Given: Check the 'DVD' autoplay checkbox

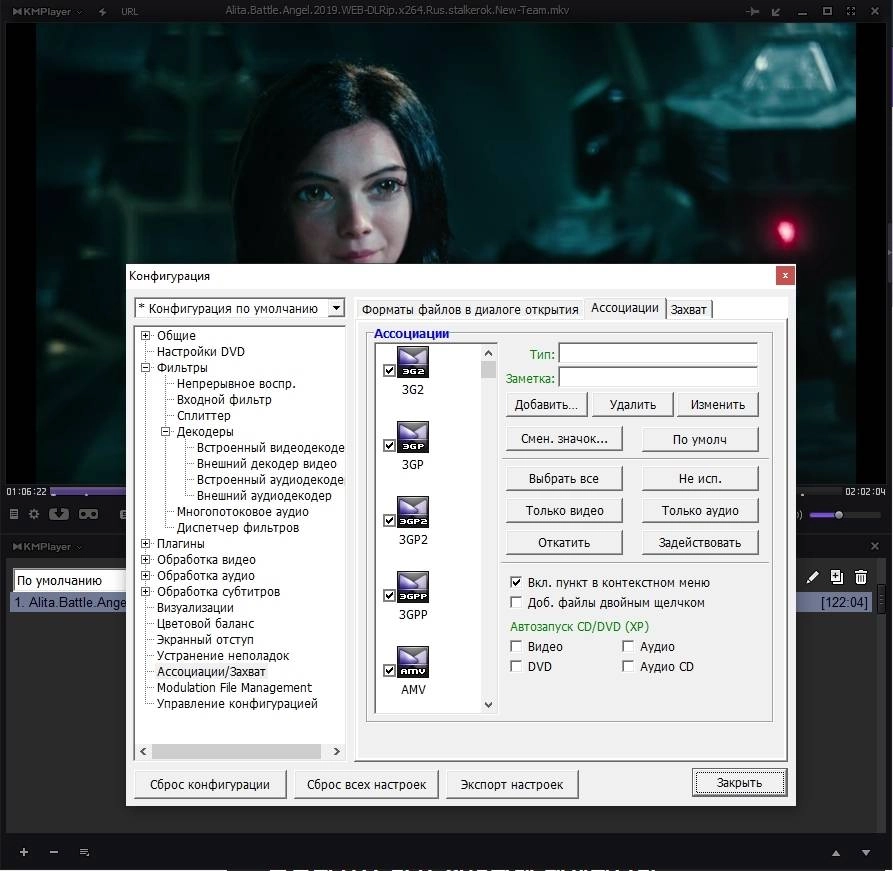Looking at the screenshot, I should [x=516, y=666].
